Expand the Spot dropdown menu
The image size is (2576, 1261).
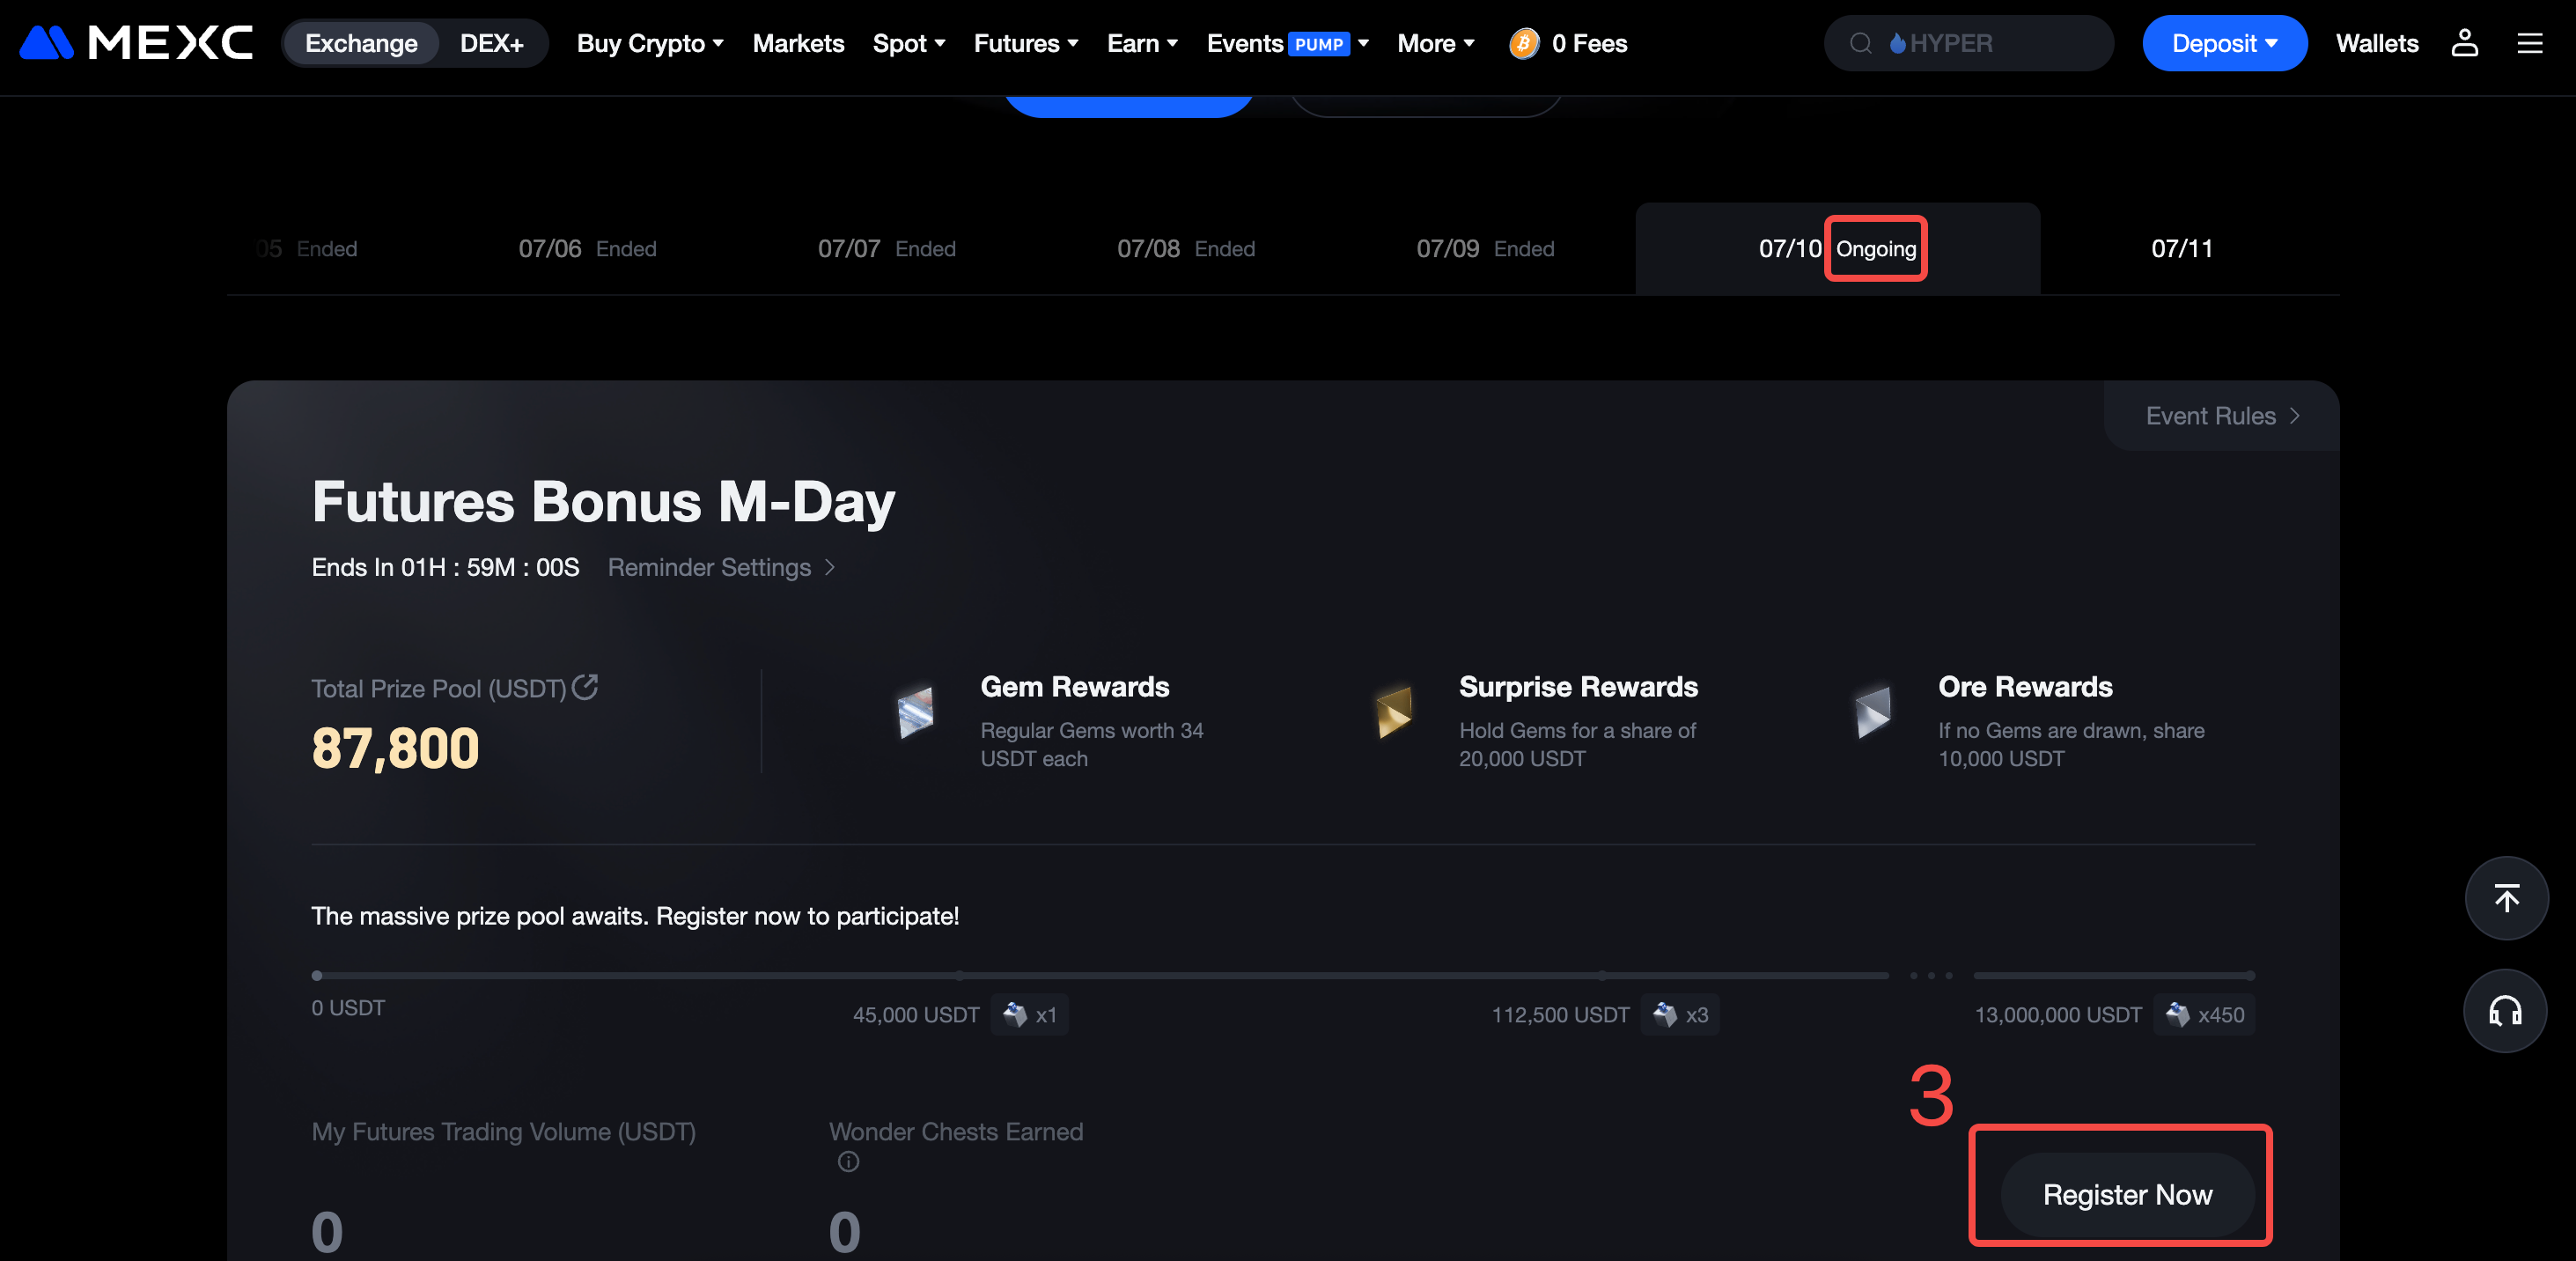click(908, 43)
